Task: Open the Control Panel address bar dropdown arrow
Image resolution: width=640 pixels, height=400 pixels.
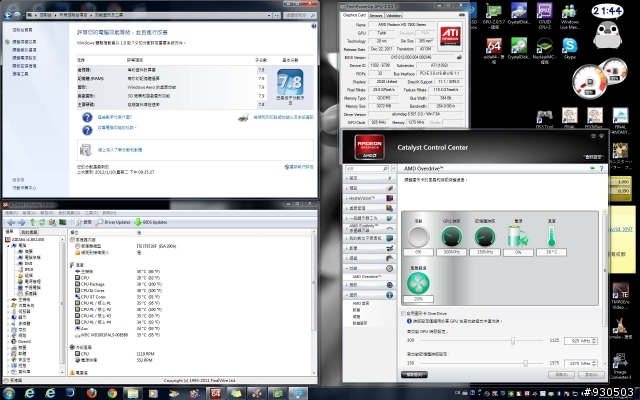Action: point(270,16)
